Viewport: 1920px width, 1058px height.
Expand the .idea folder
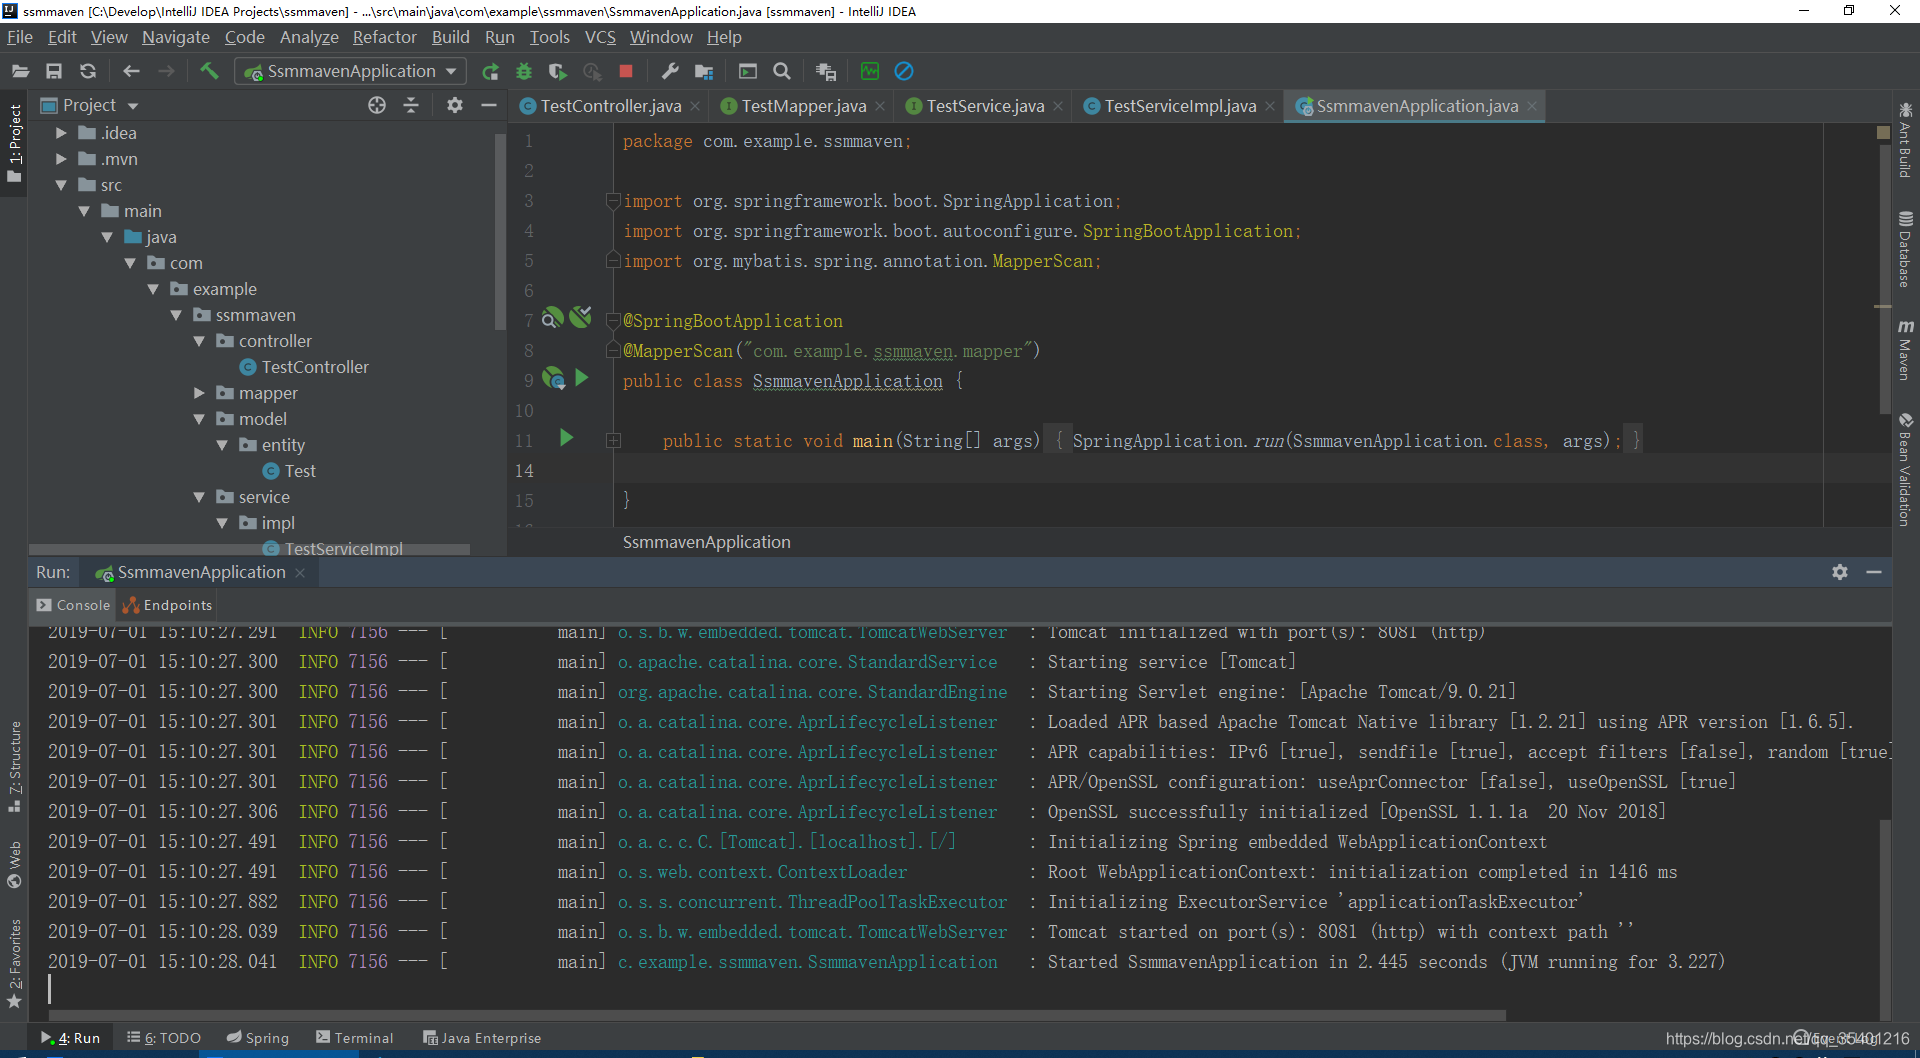pos(61,133)
